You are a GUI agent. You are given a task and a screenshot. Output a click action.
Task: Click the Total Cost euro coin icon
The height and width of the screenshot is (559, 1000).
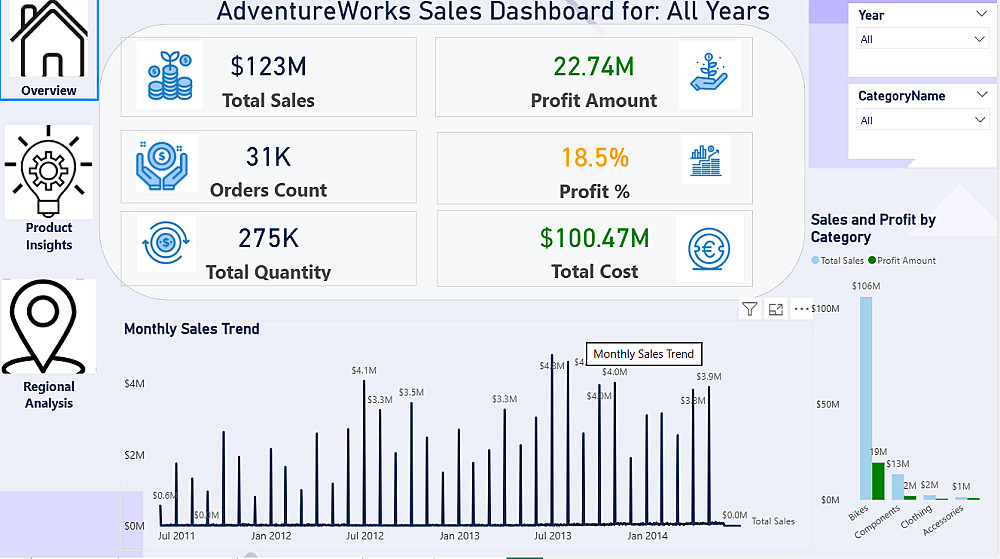(x=709, y=244)
